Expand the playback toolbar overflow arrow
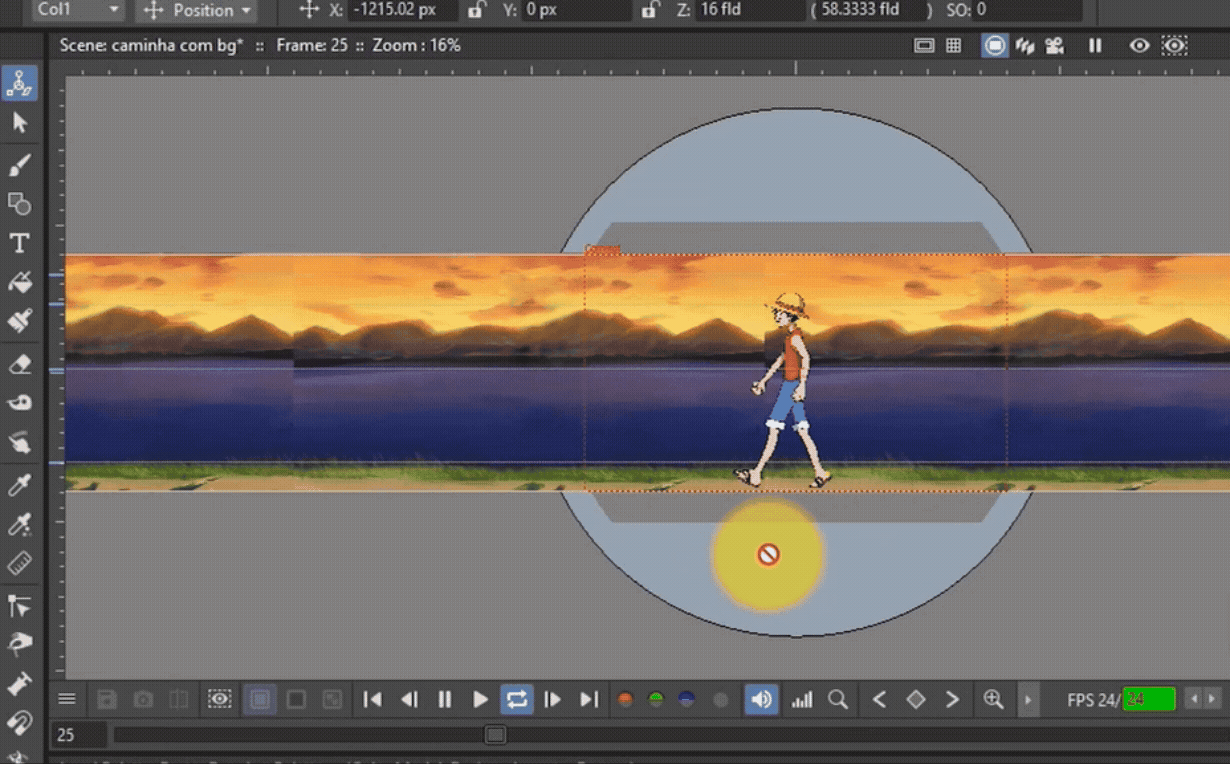1230x764 pixels. pos(1029,700)
